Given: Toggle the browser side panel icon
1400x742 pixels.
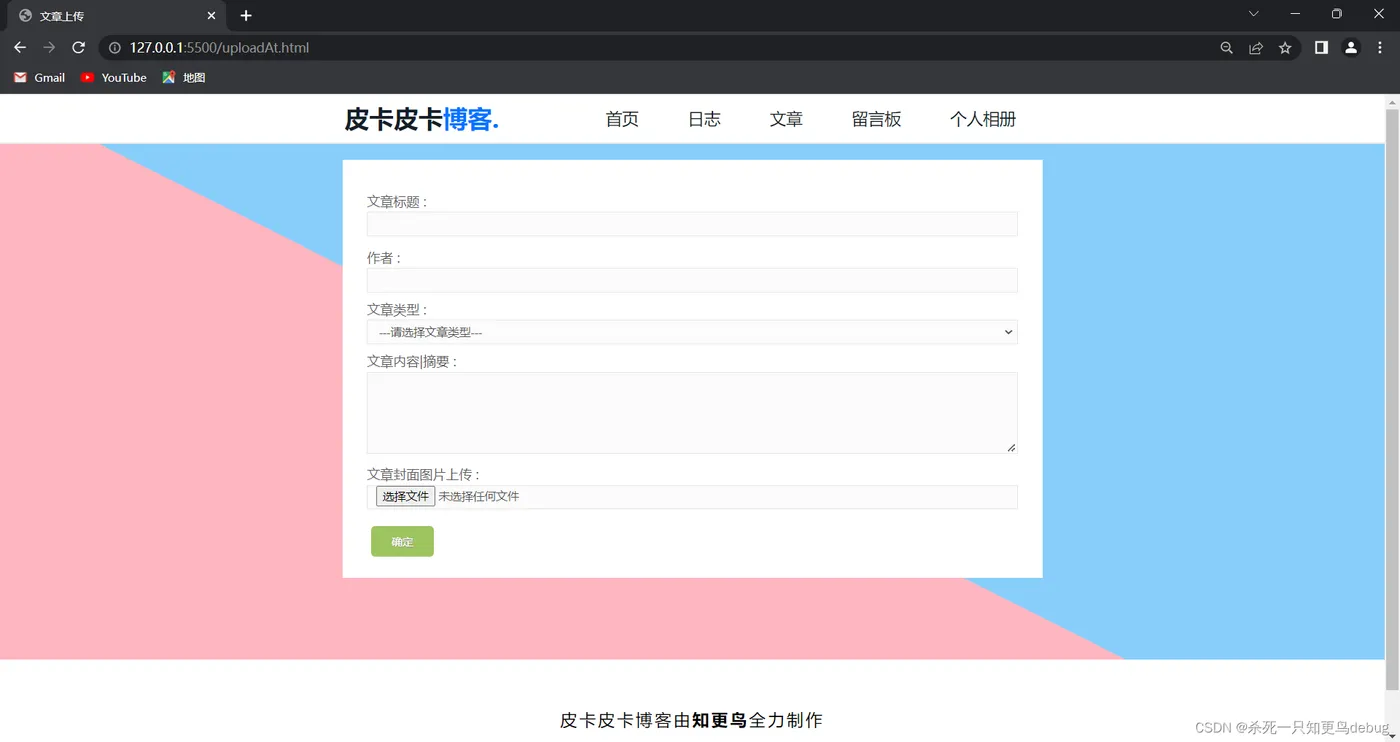Looking at the screenshot, I should click(x=1321, y=48).
